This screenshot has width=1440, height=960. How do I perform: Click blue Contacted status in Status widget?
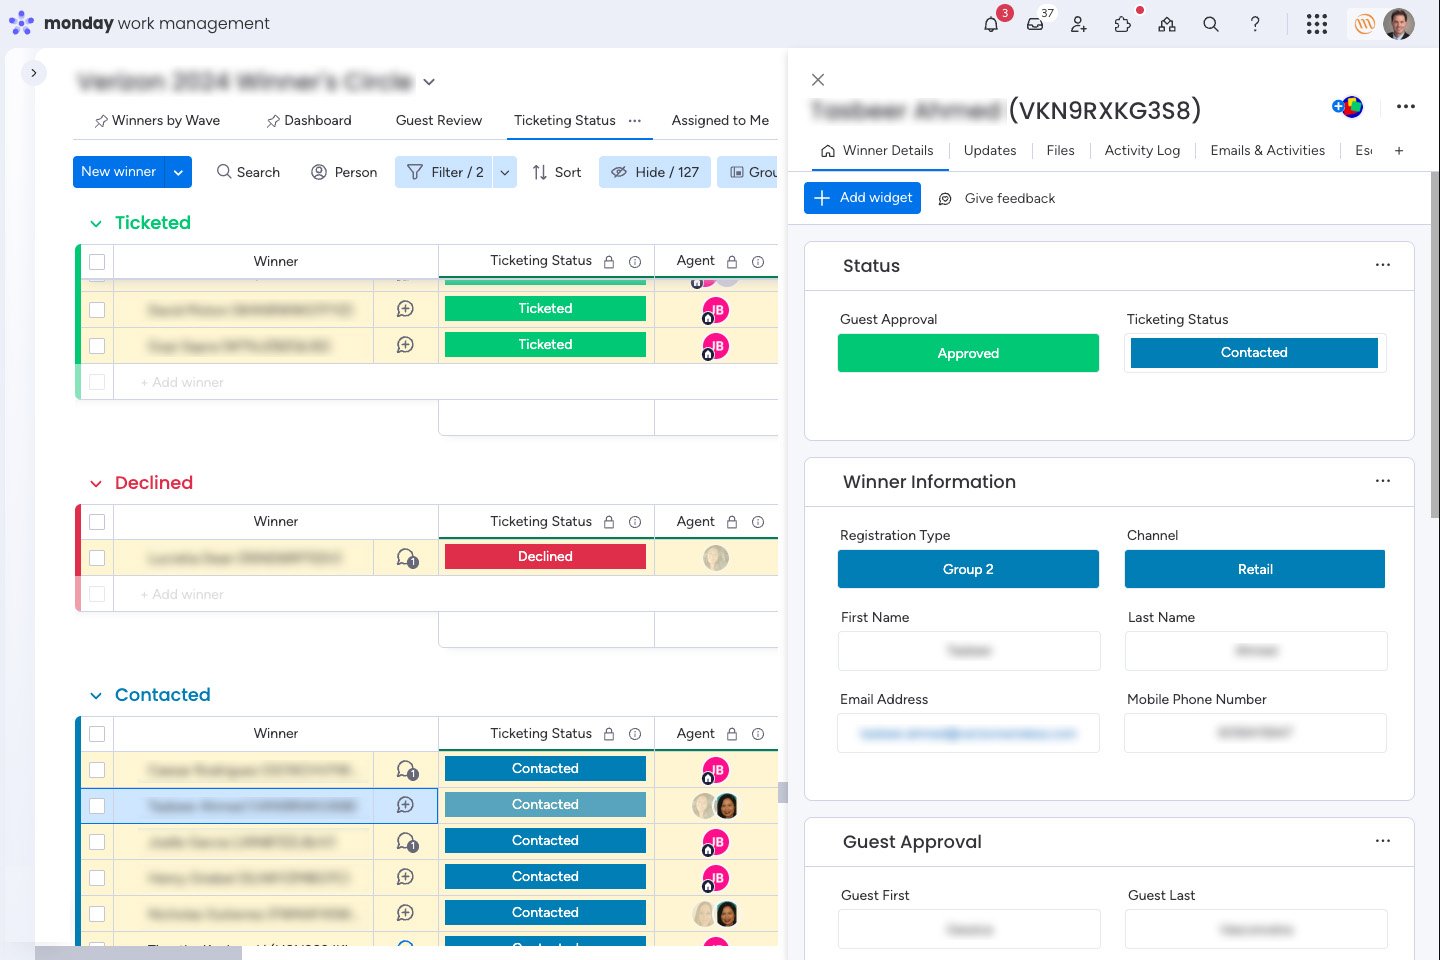click(1254, 353)
